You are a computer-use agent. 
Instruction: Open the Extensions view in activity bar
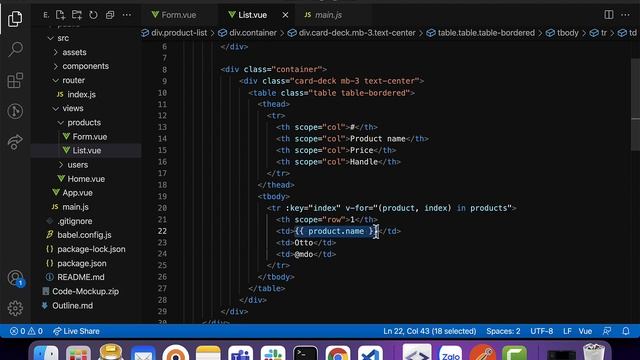tap(15, 80)
